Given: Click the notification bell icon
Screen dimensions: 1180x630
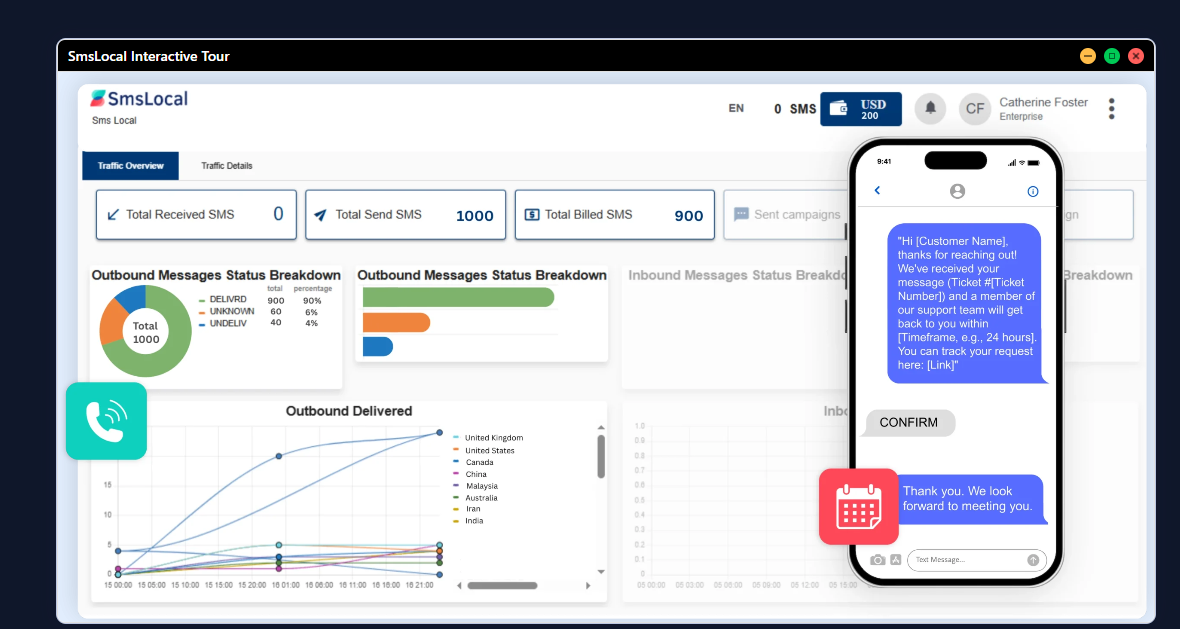Looking at the screenshot, I should tap(930, 108).
